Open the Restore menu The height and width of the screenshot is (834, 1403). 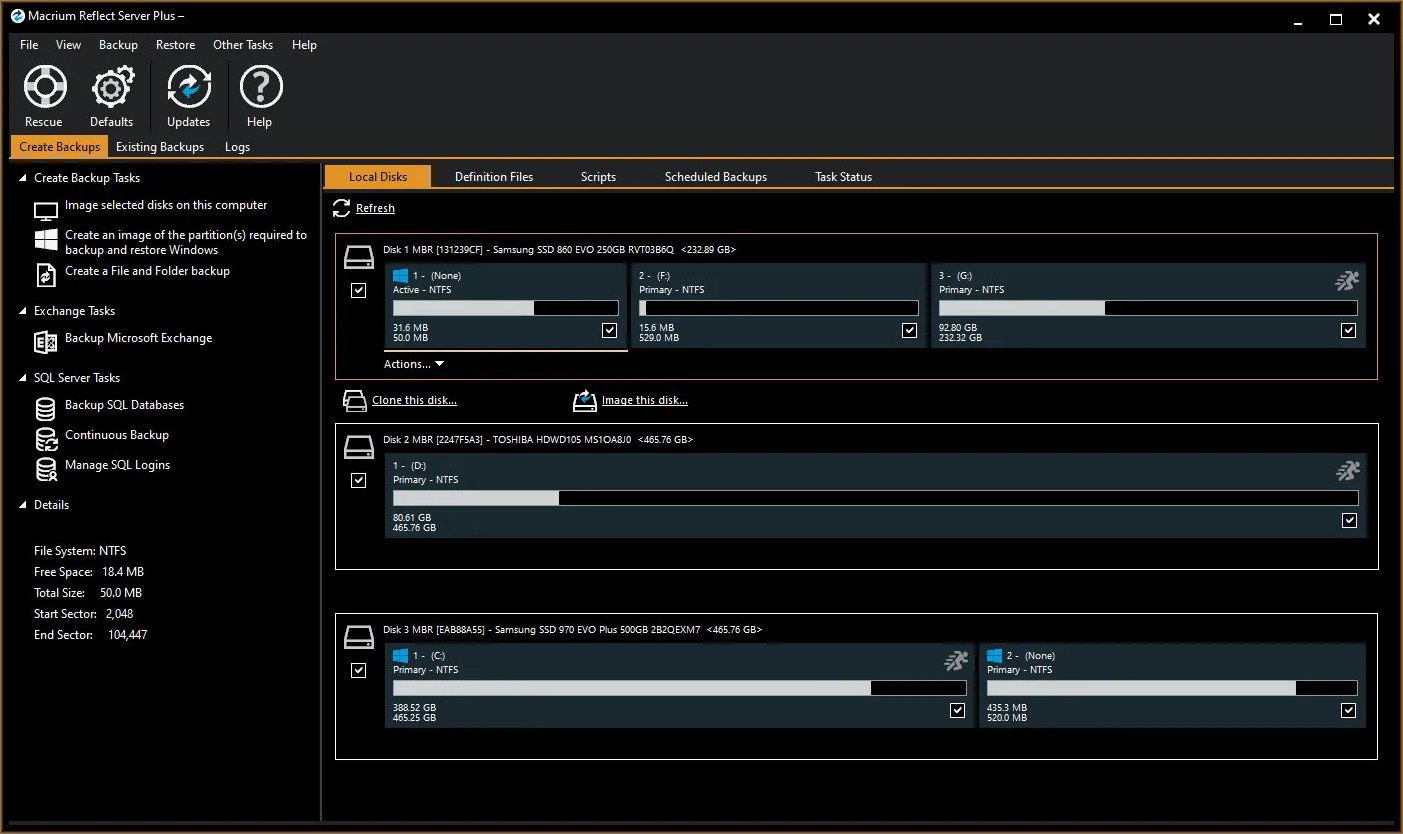coord(175,44)
